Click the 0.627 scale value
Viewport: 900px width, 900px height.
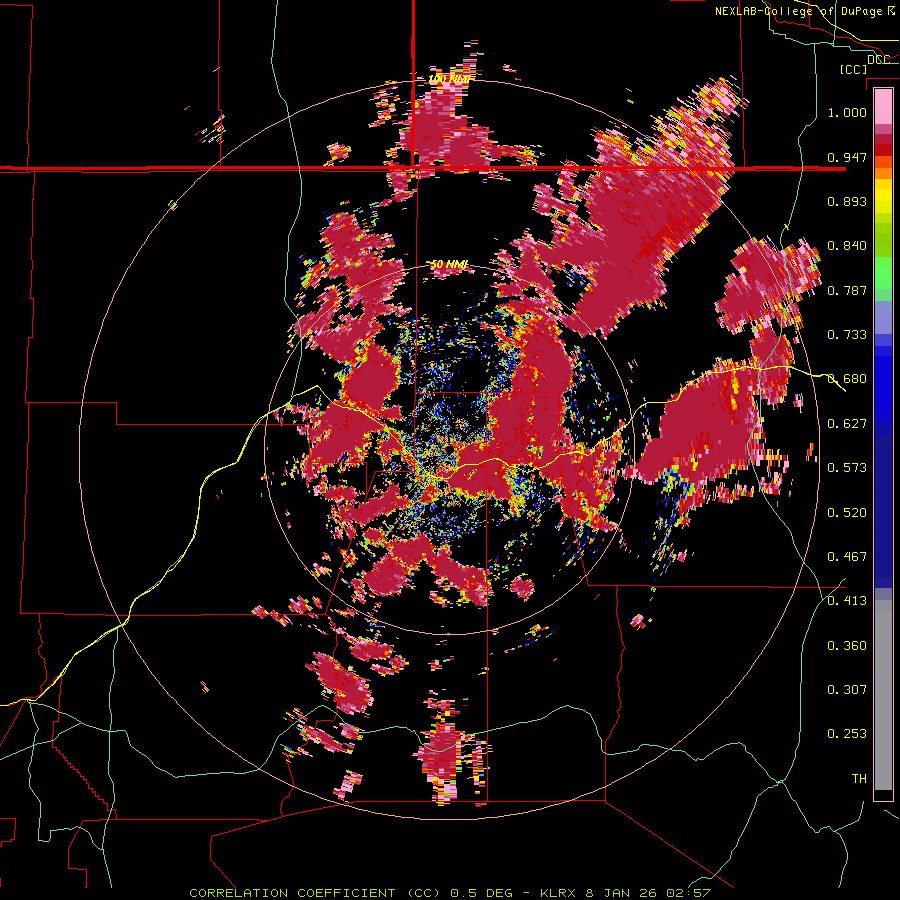tap(847, 424)
